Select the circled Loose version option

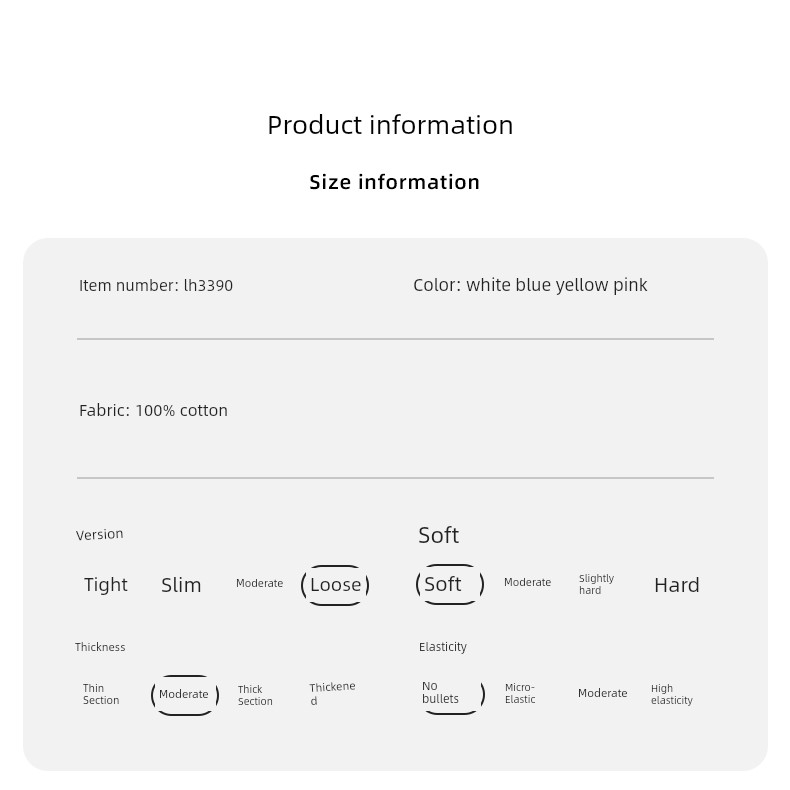click(x=335, y=585)
